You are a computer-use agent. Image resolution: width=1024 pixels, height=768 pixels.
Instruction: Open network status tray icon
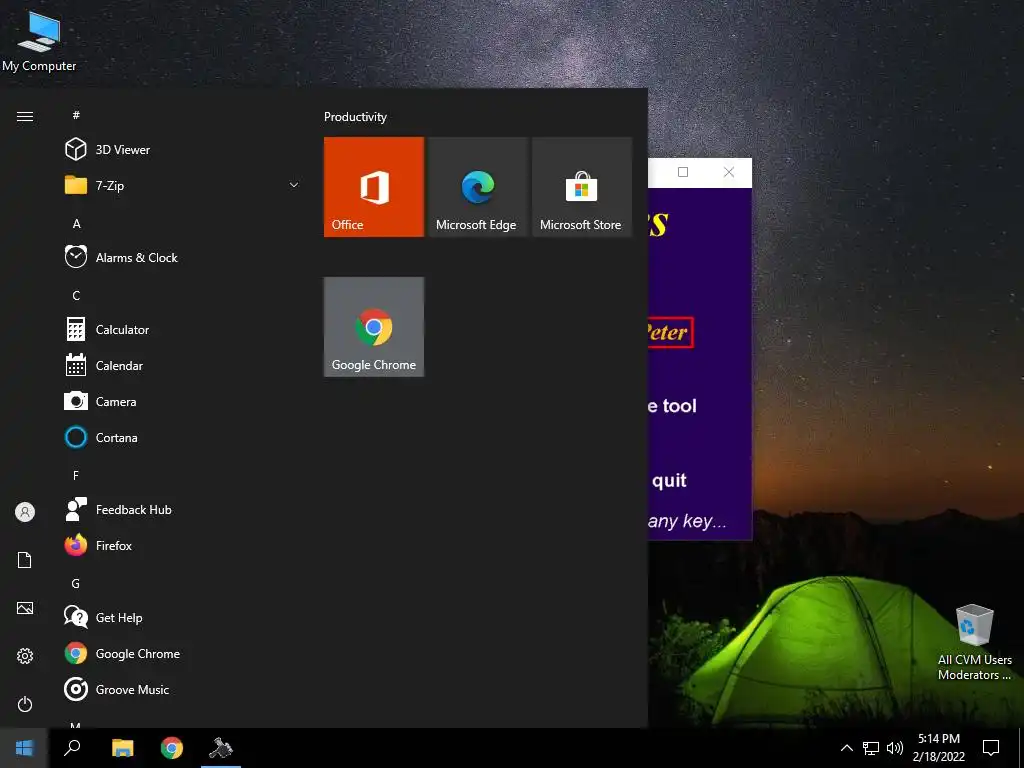871,748
